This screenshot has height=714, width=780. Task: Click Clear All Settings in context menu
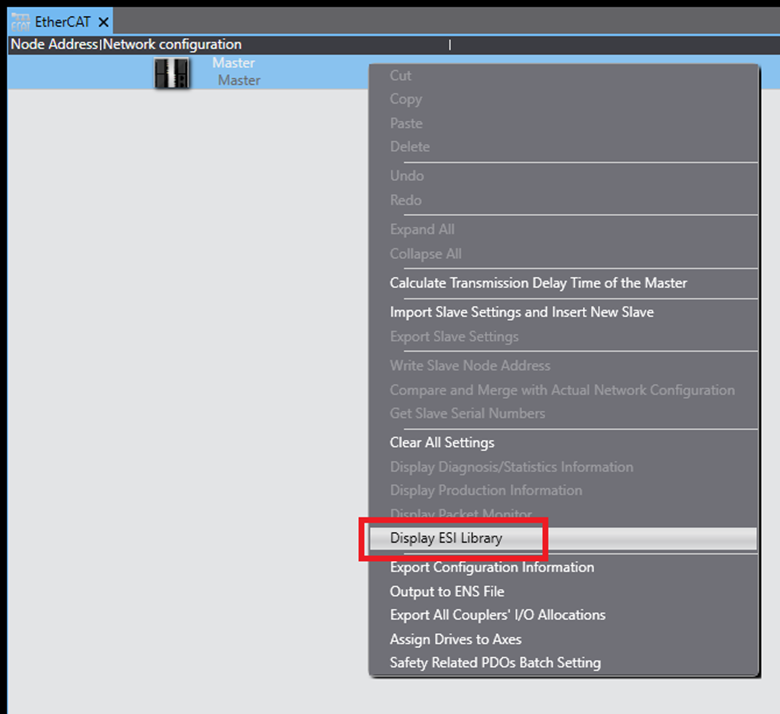pyautogui.click(x=442, y=442)
